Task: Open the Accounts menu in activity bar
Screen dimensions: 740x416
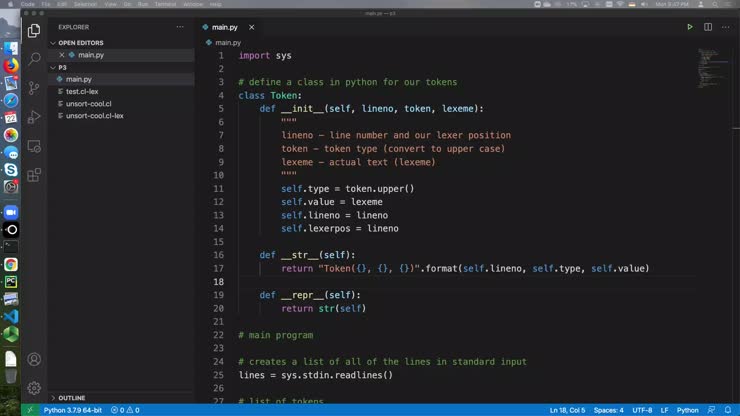Action: (x=34, y=359)
